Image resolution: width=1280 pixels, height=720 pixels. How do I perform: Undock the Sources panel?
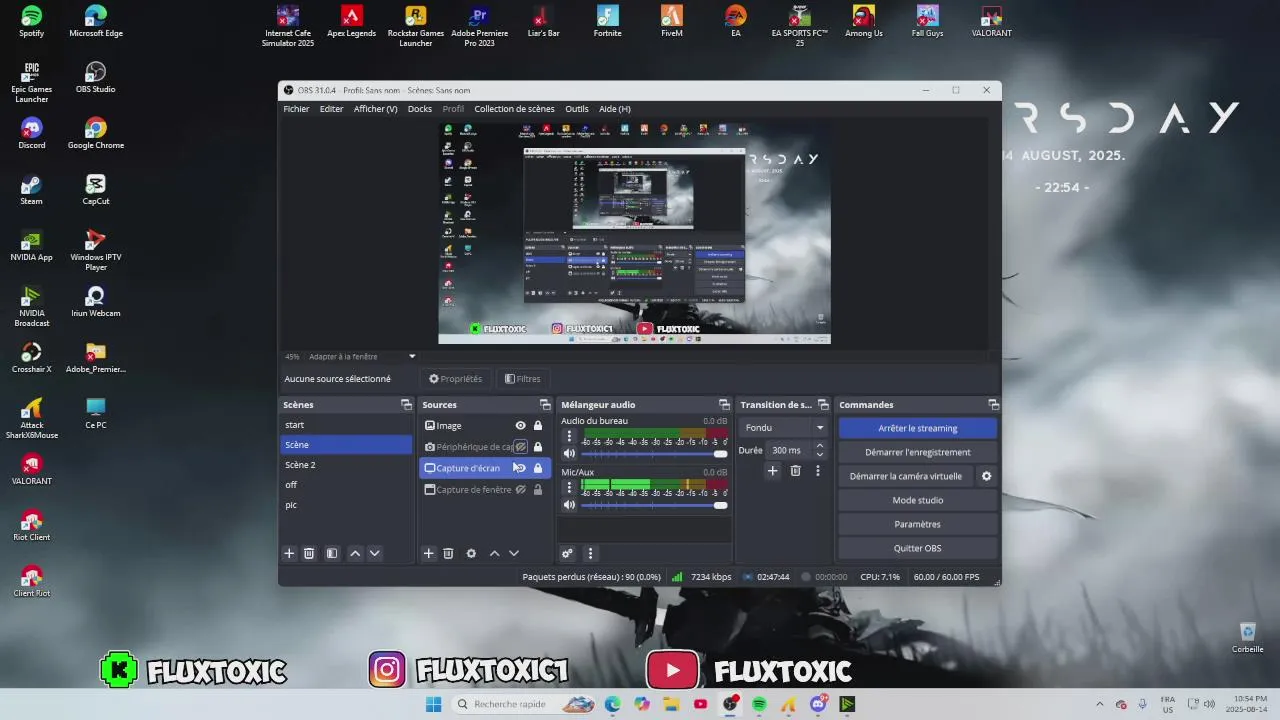pos(545,405)
